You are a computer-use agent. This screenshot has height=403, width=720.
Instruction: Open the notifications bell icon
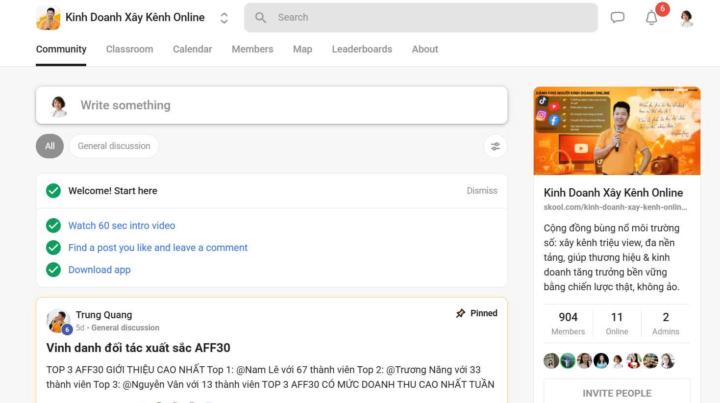coord(651,18)
